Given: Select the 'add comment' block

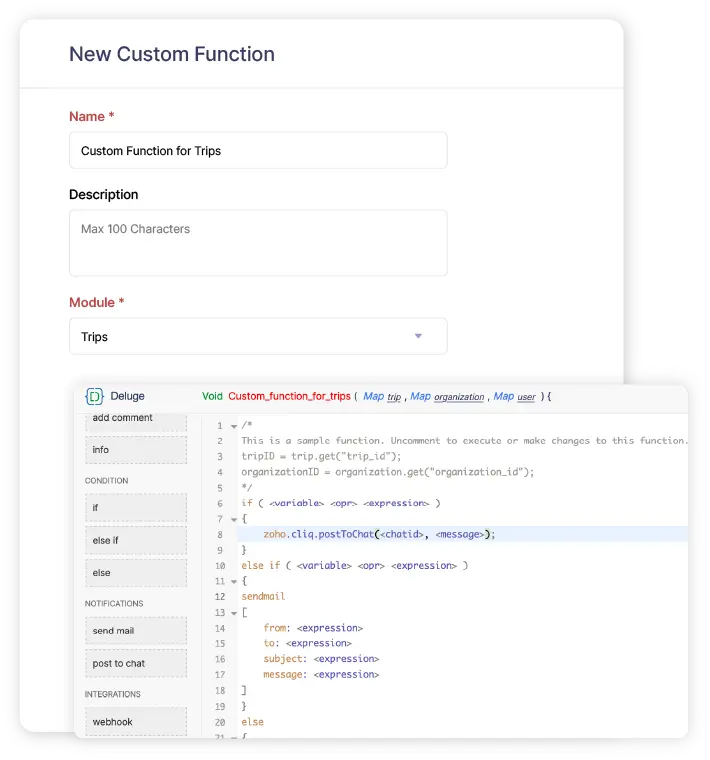Looking at the screenshot, I should click(x=136, y=420).
